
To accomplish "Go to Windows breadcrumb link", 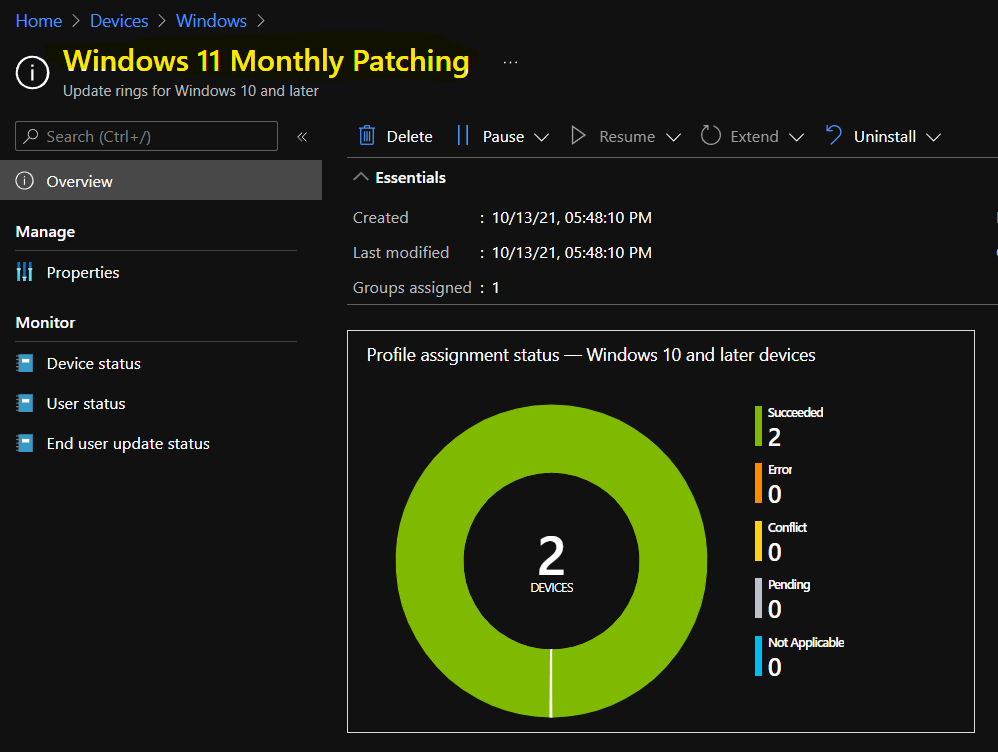I will (211, 21).
